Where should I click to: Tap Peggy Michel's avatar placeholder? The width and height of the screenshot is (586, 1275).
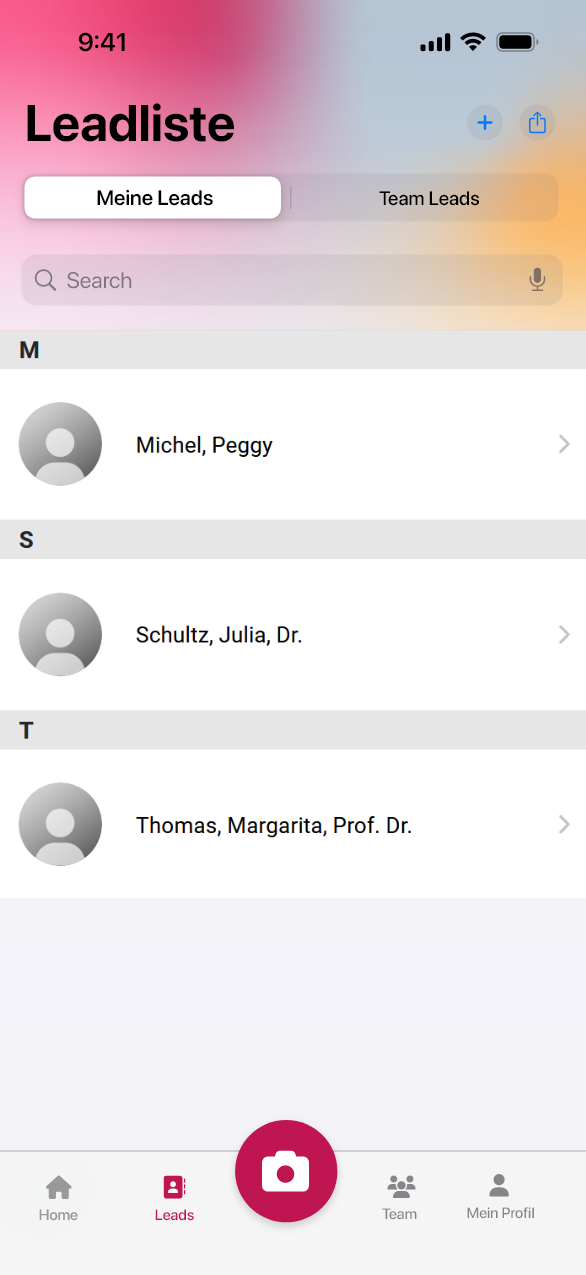coord(60,444)
